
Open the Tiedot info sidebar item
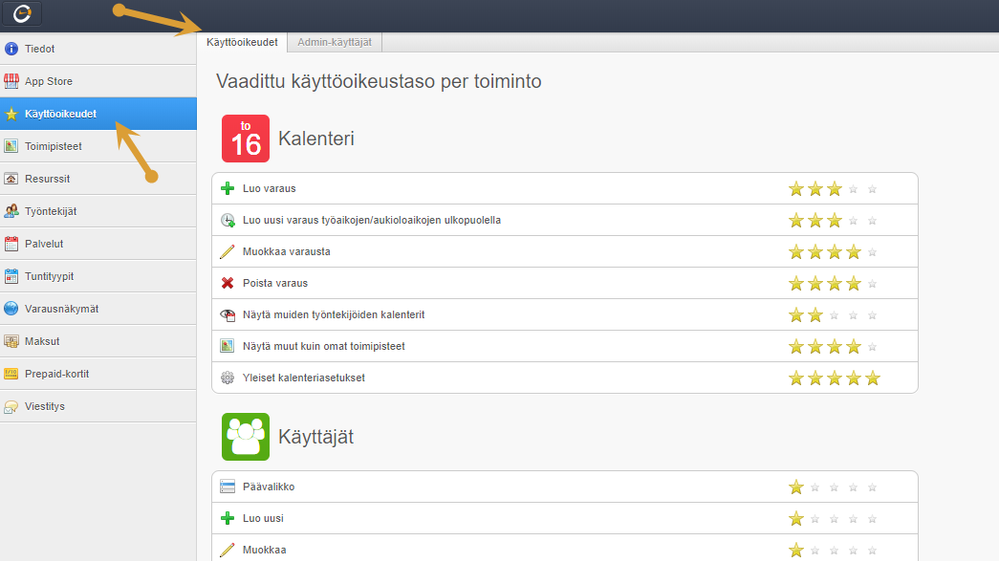(40, 49)
